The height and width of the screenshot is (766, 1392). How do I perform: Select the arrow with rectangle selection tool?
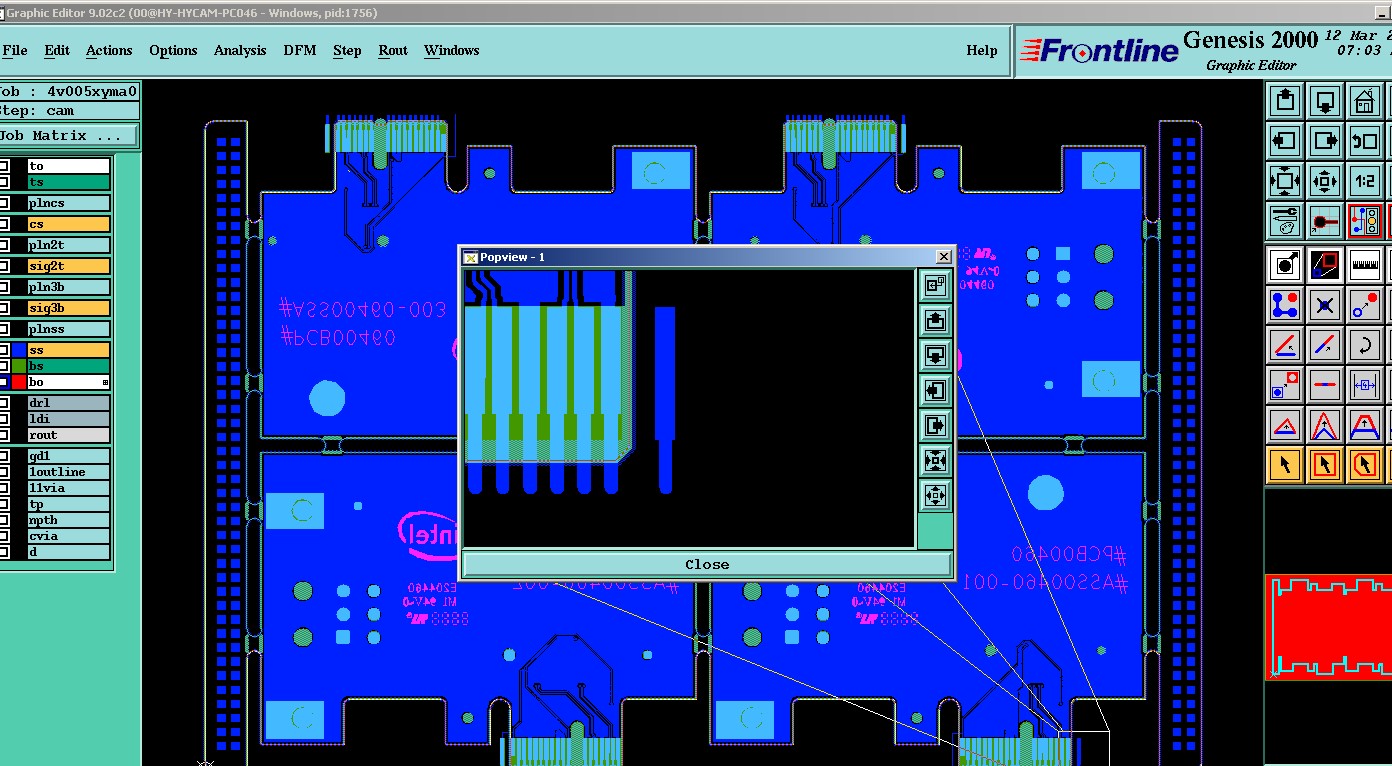click(x=1325, y=464)
